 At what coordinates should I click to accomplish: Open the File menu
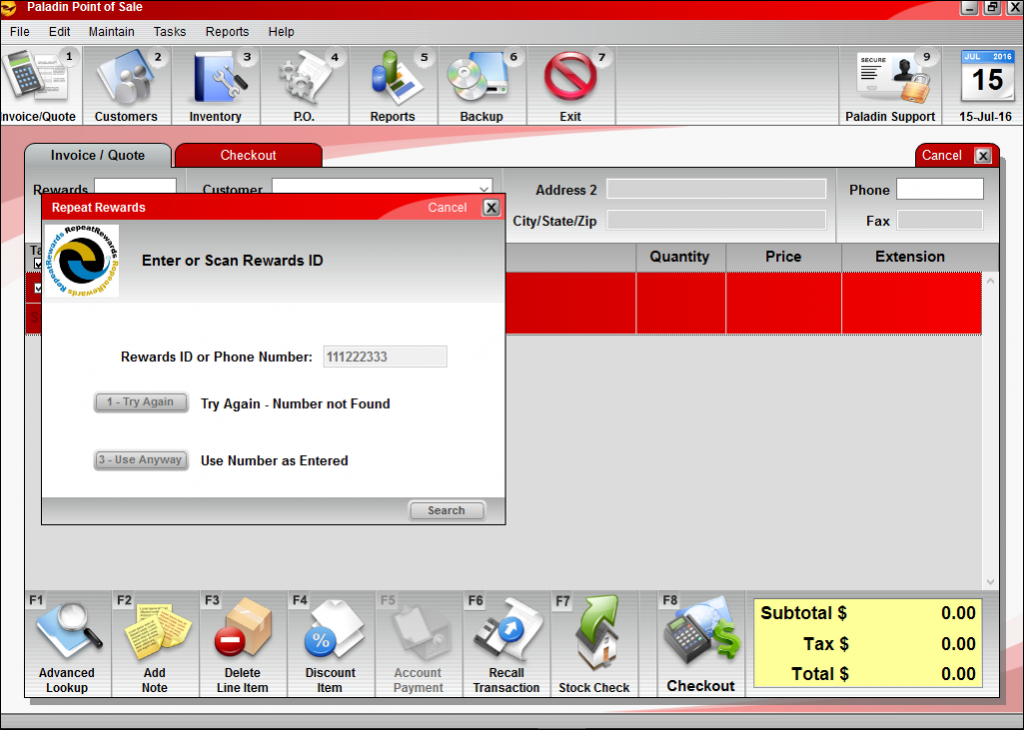coord(20,31)
